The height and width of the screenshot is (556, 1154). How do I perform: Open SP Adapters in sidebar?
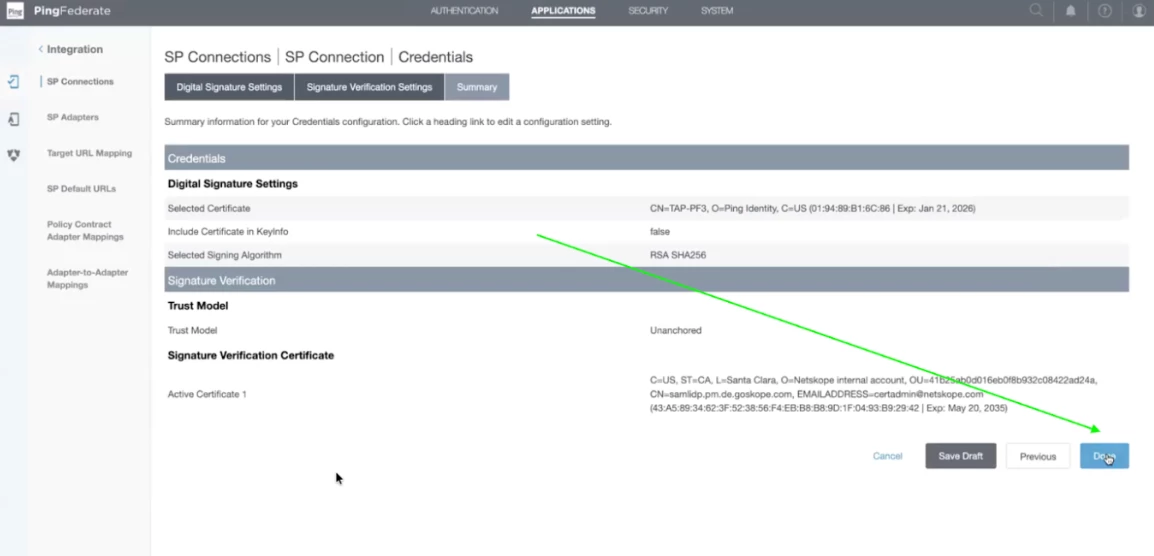tap(72, 117)
